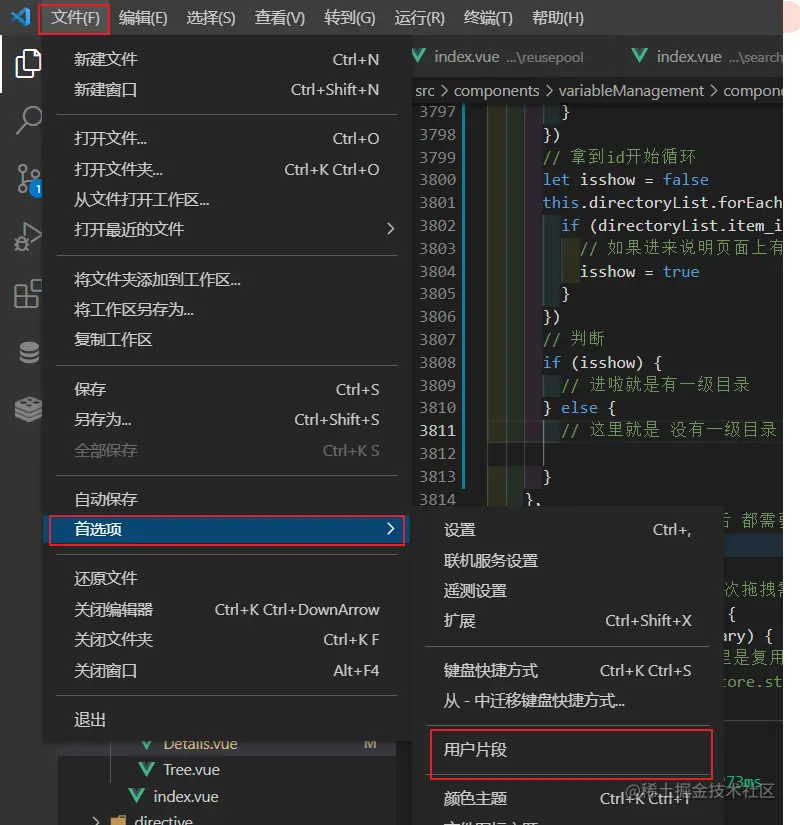The height and width of the screenshot is (825, 800).
Task: Choose 新建文件 from the file menu
Action: [x=226, y=59]
